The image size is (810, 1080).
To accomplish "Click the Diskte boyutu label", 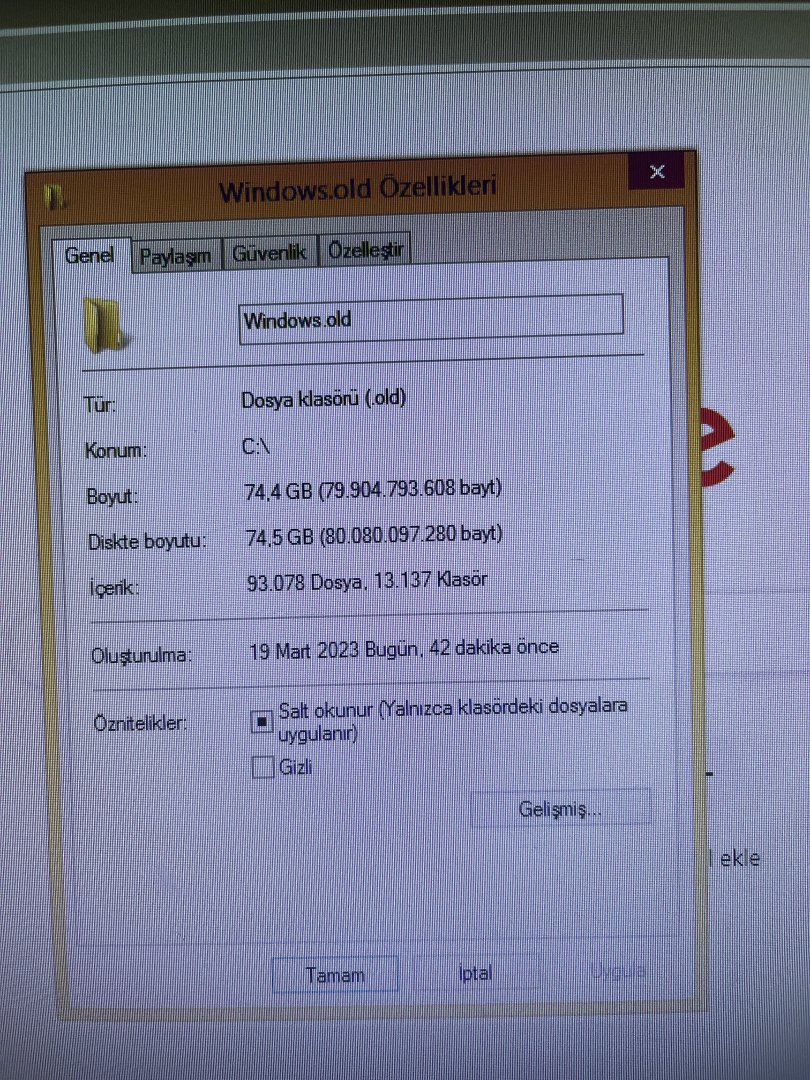I will (147, 542).
